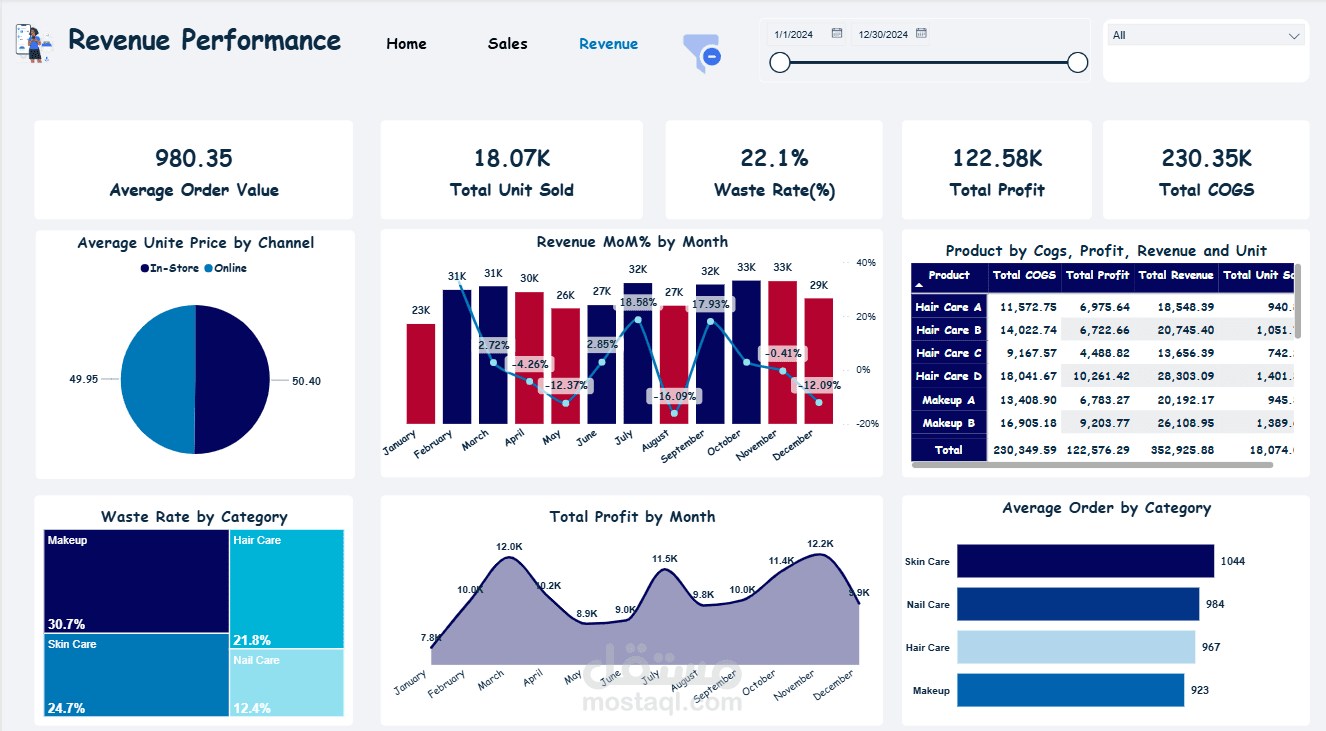Open the Revenue page tab
The width and height of the screenshot is (1326, 731).
608,44
